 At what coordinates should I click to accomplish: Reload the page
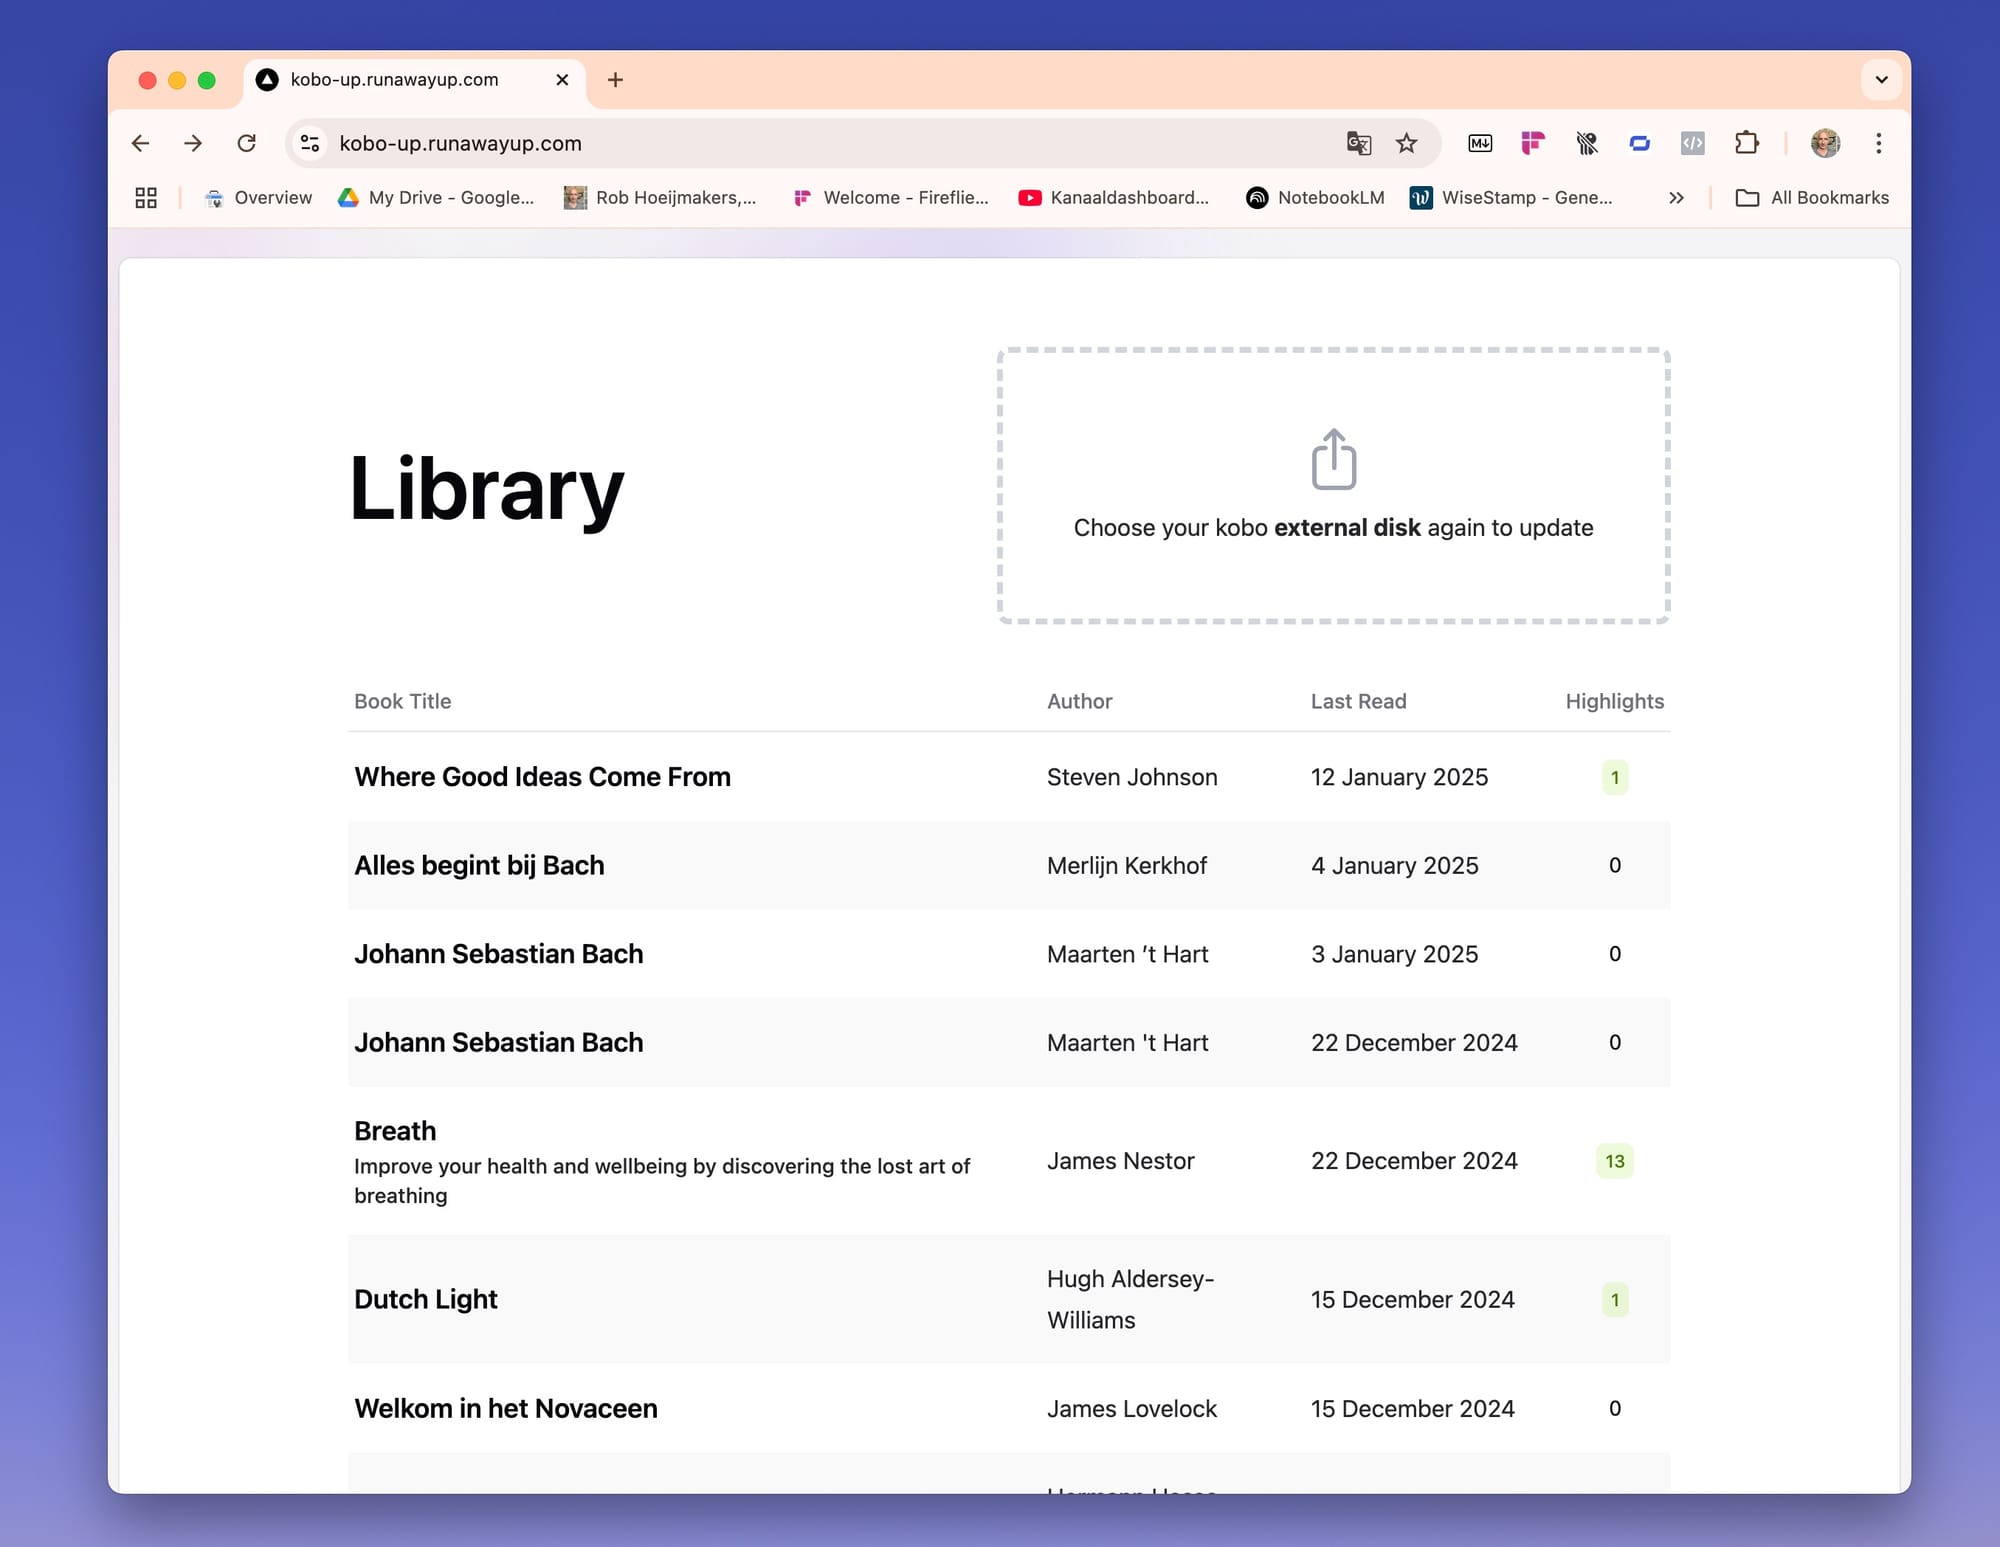pos(246,143)
